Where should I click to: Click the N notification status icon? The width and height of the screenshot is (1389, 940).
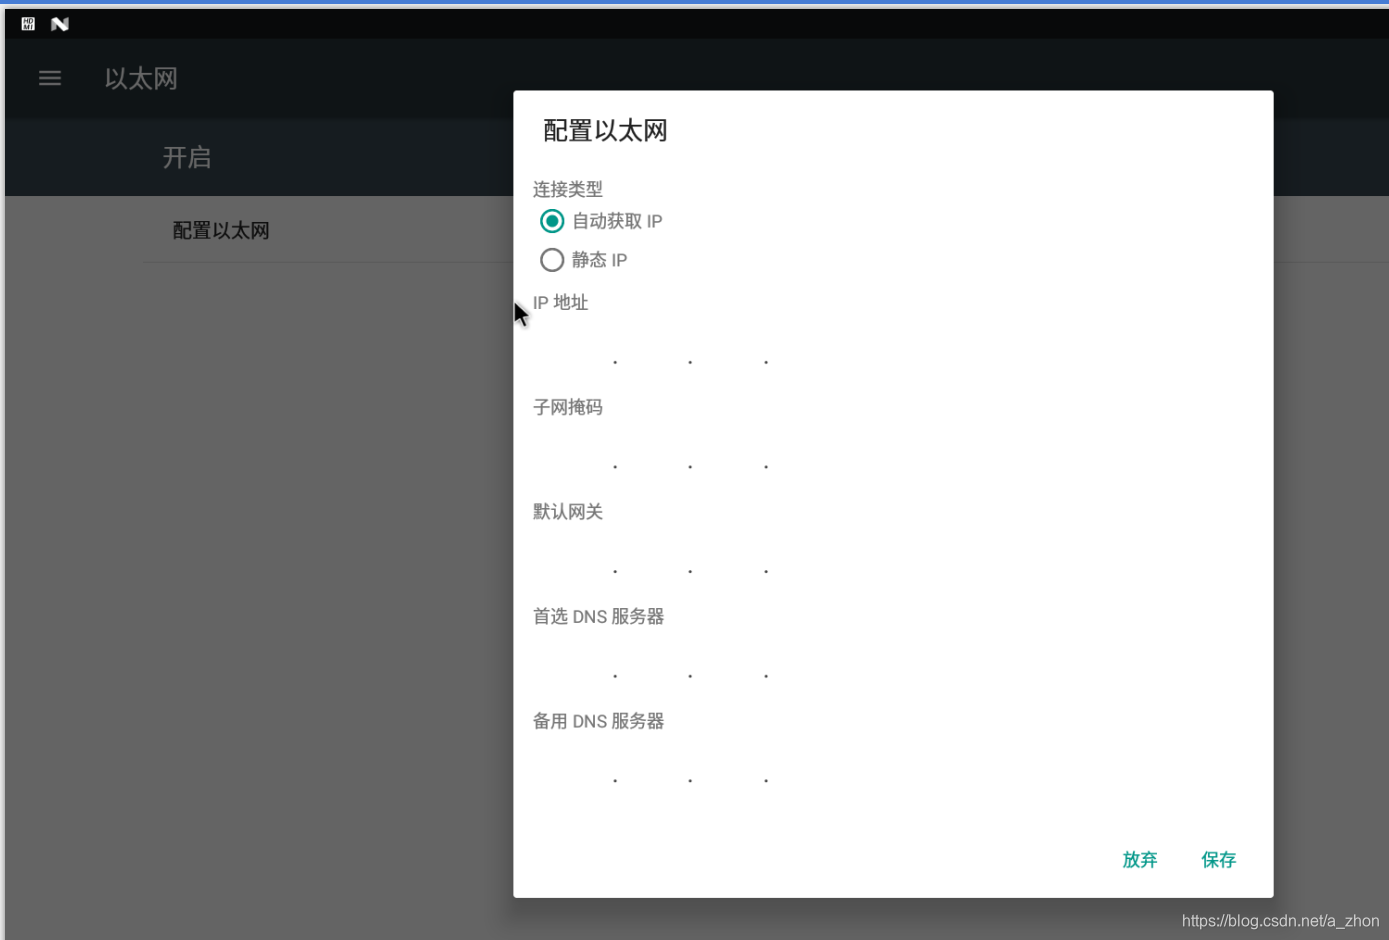(60, 24)
